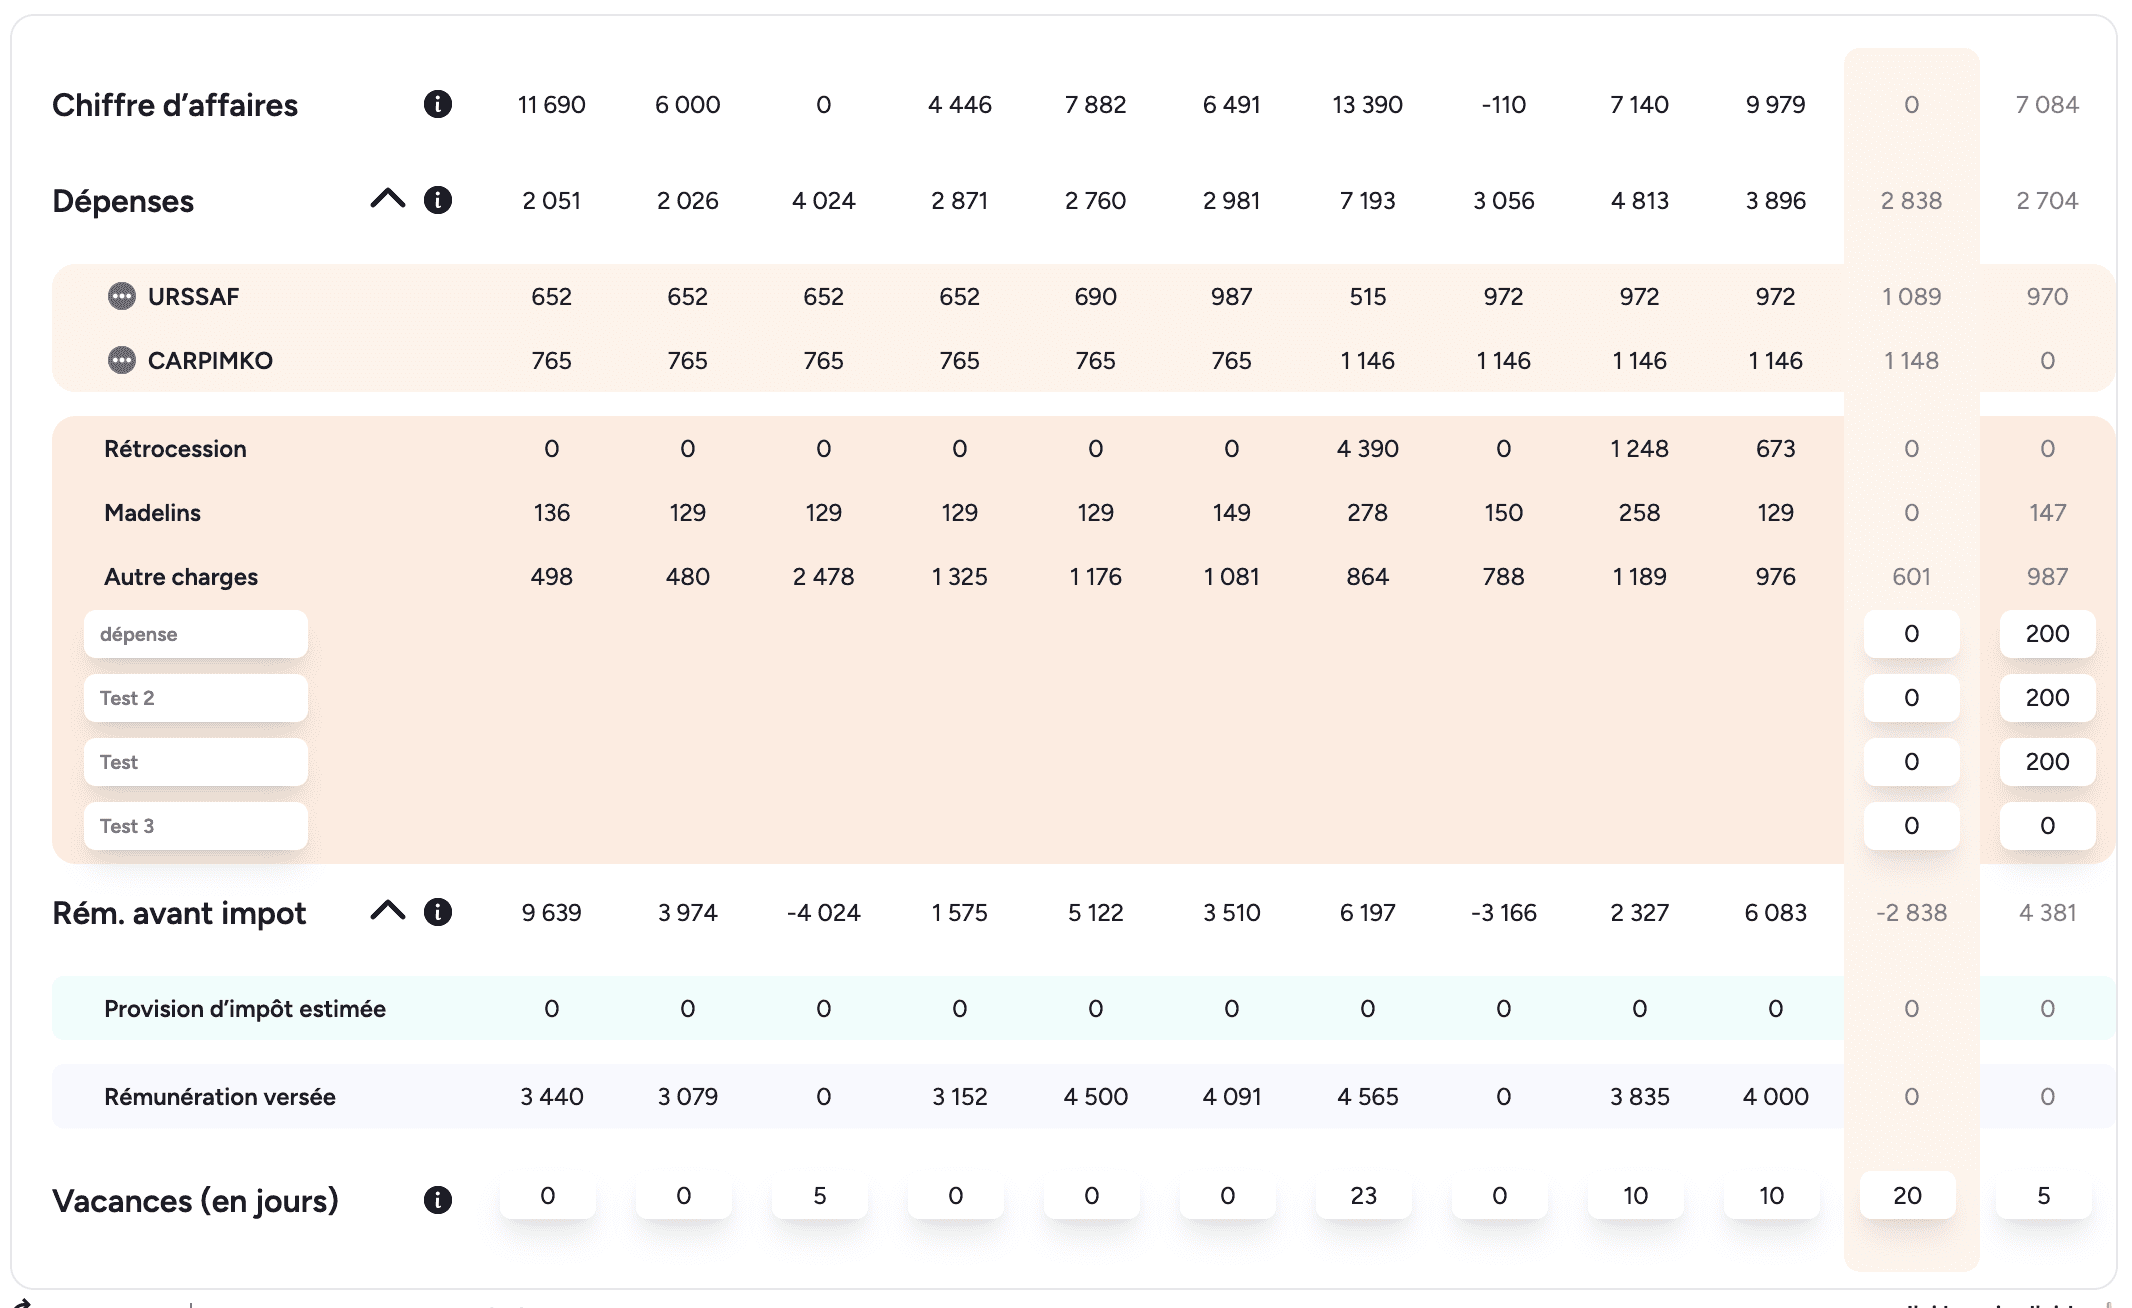Click the vacation days field showing 23
Image resolution: width=2132 pixels, height=1308 pixels.
coord(1363,1196)
